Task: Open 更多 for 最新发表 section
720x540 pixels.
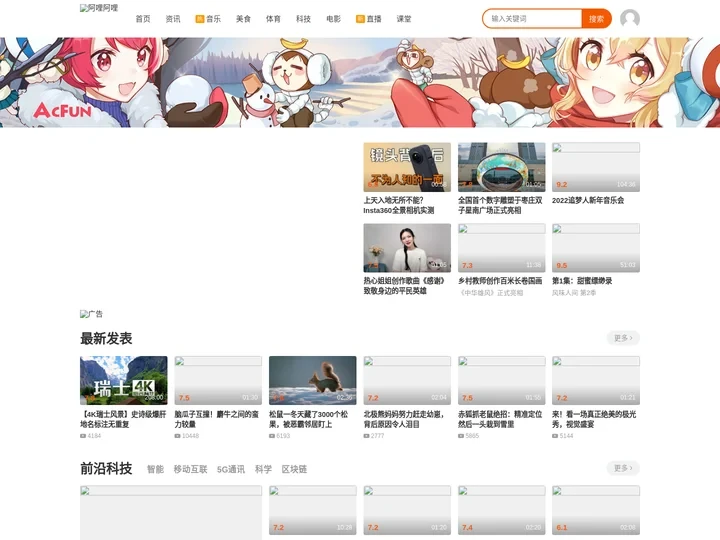Action: [x=623, y=338]
